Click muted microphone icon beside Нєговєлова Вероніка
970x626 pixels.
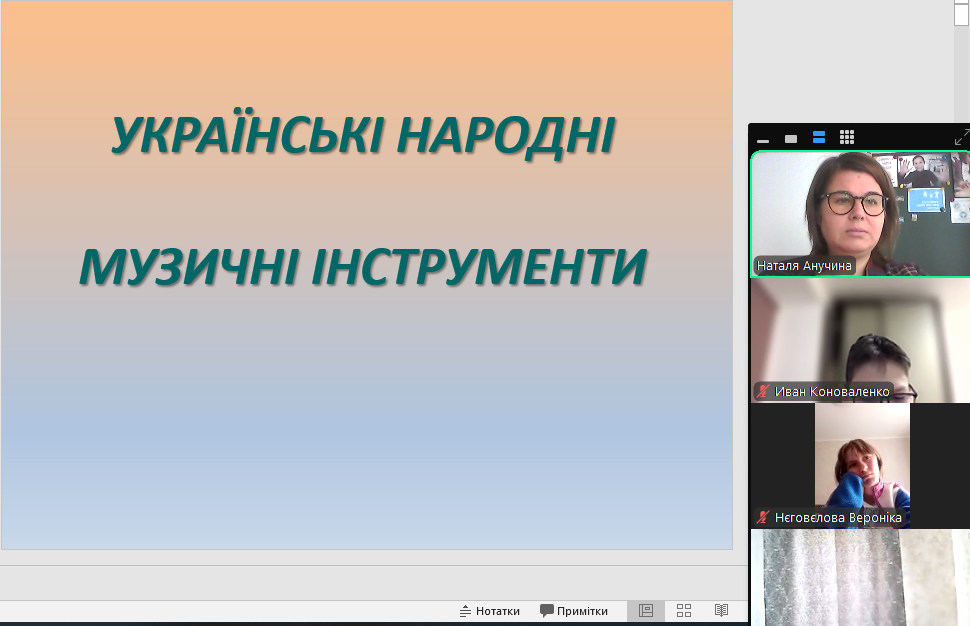763,517
